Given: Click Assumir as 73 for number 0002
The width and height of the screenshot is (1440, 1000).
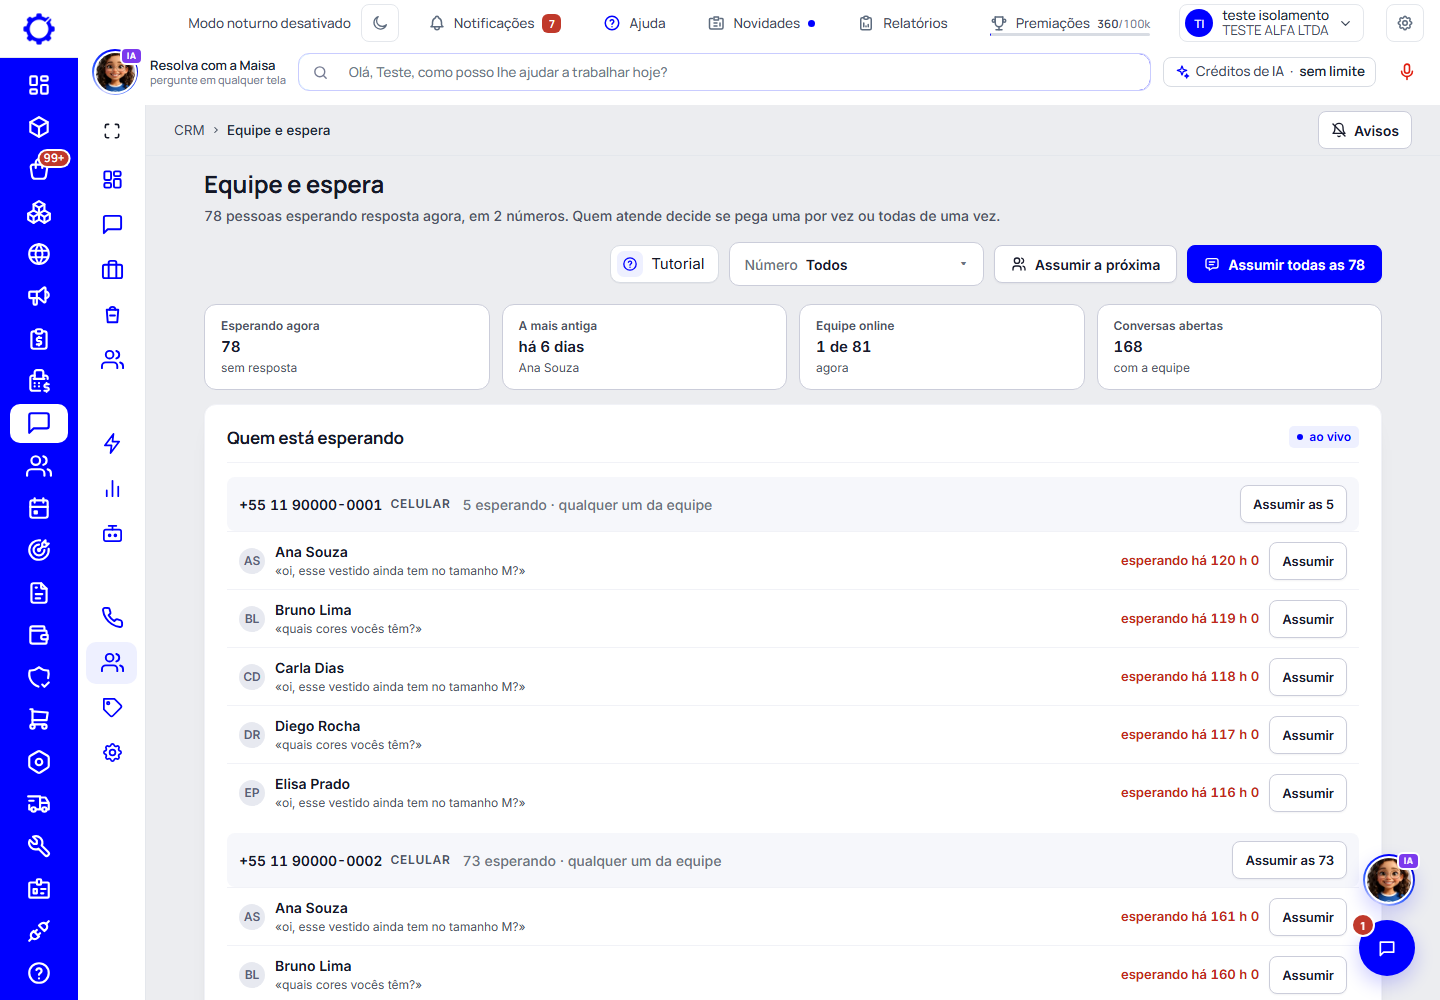Looking at the screenshot, I should (1289, 861).
